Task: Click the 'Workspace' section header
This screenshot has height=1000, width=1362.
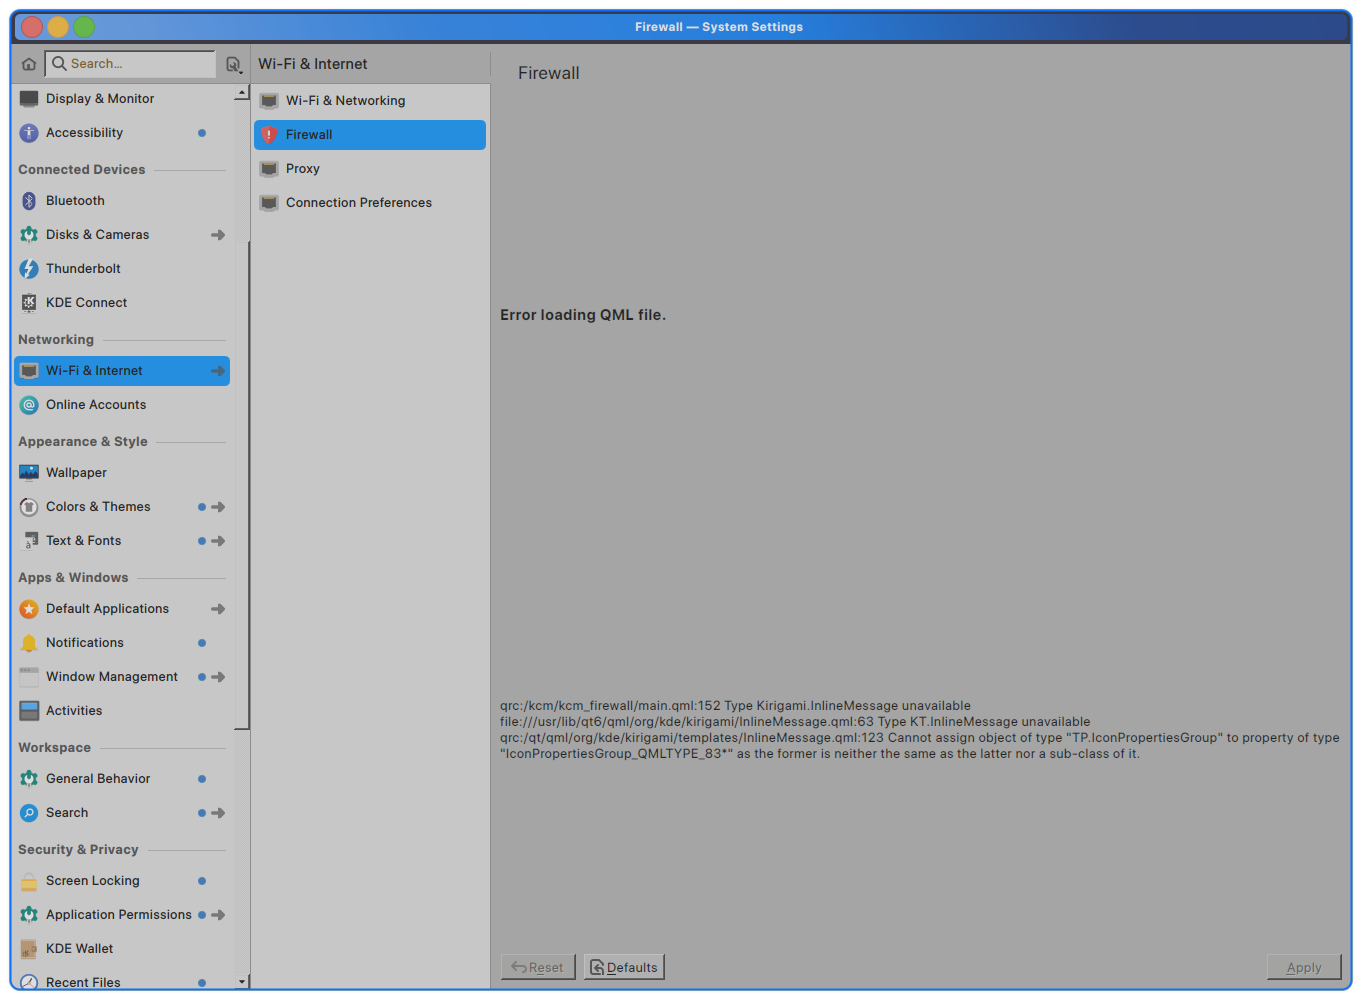Action: [x=55, y=748]
